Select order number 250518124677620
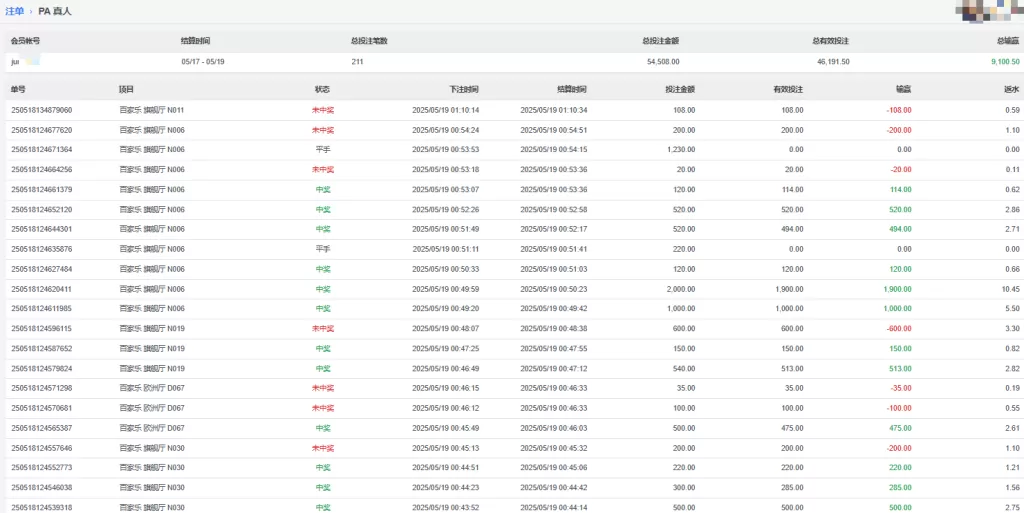 point(42,130)
